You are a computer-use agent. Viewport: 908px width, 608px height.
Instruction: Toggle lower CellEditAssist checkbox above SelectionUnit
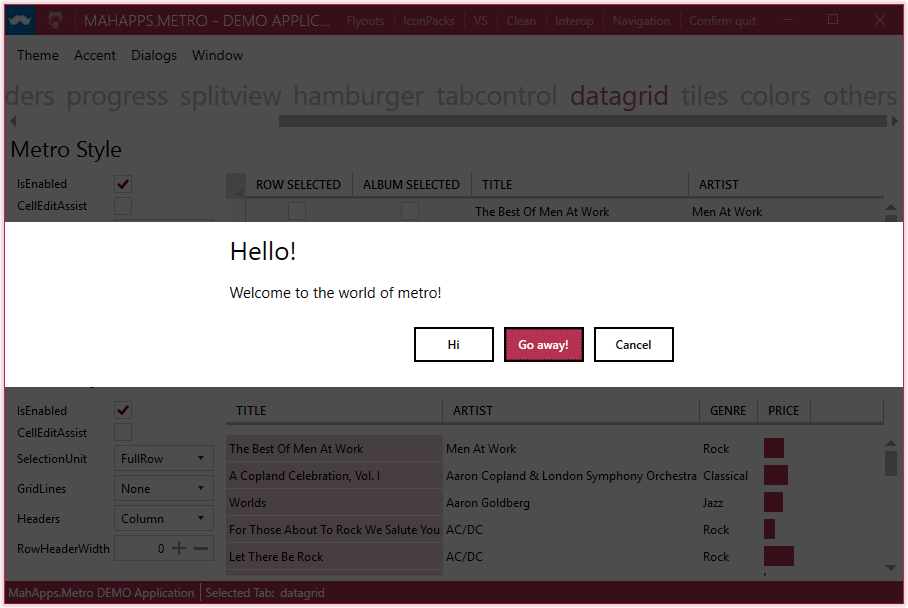(123, 433)
